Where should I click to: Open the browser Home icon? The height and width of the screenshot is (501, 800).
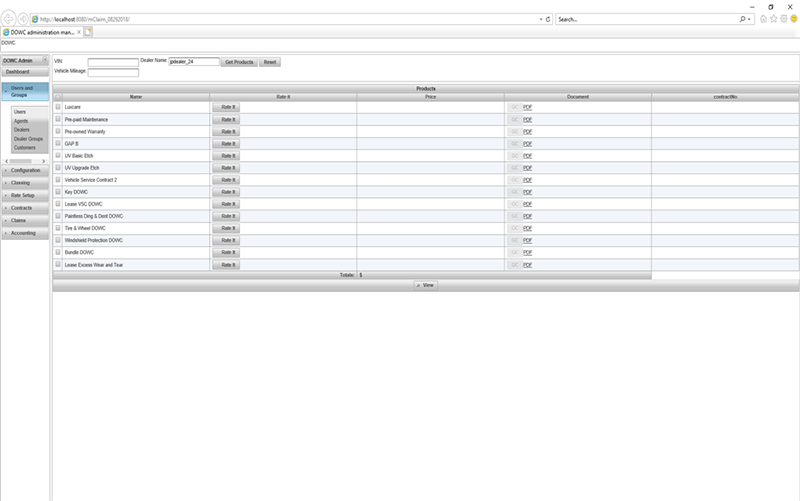[x=763, y=19]
